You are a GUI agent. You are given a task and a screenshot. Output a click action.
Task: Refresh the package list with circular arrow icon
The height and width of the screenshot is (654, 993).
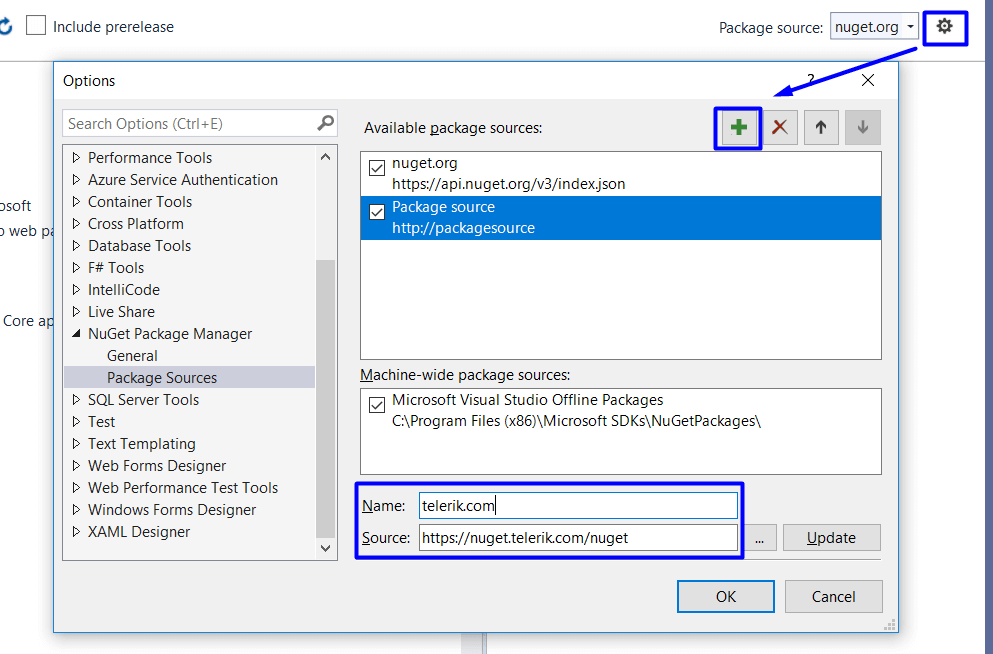[8, 27]
